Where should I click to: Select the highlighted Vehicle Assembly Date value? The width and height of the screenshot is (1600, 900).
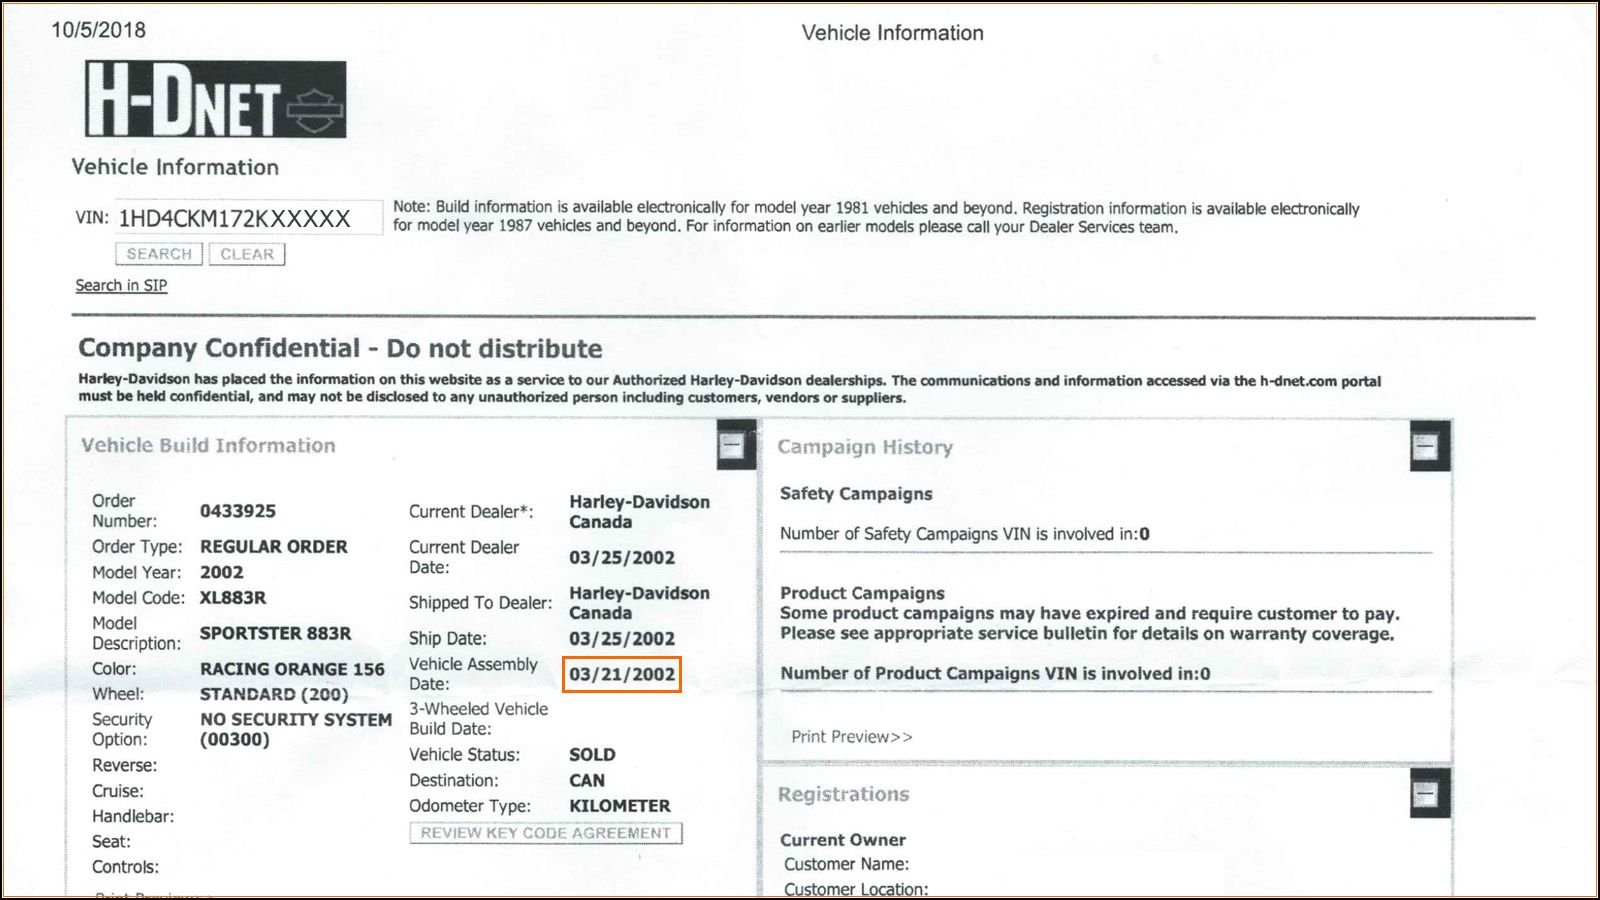622,675
